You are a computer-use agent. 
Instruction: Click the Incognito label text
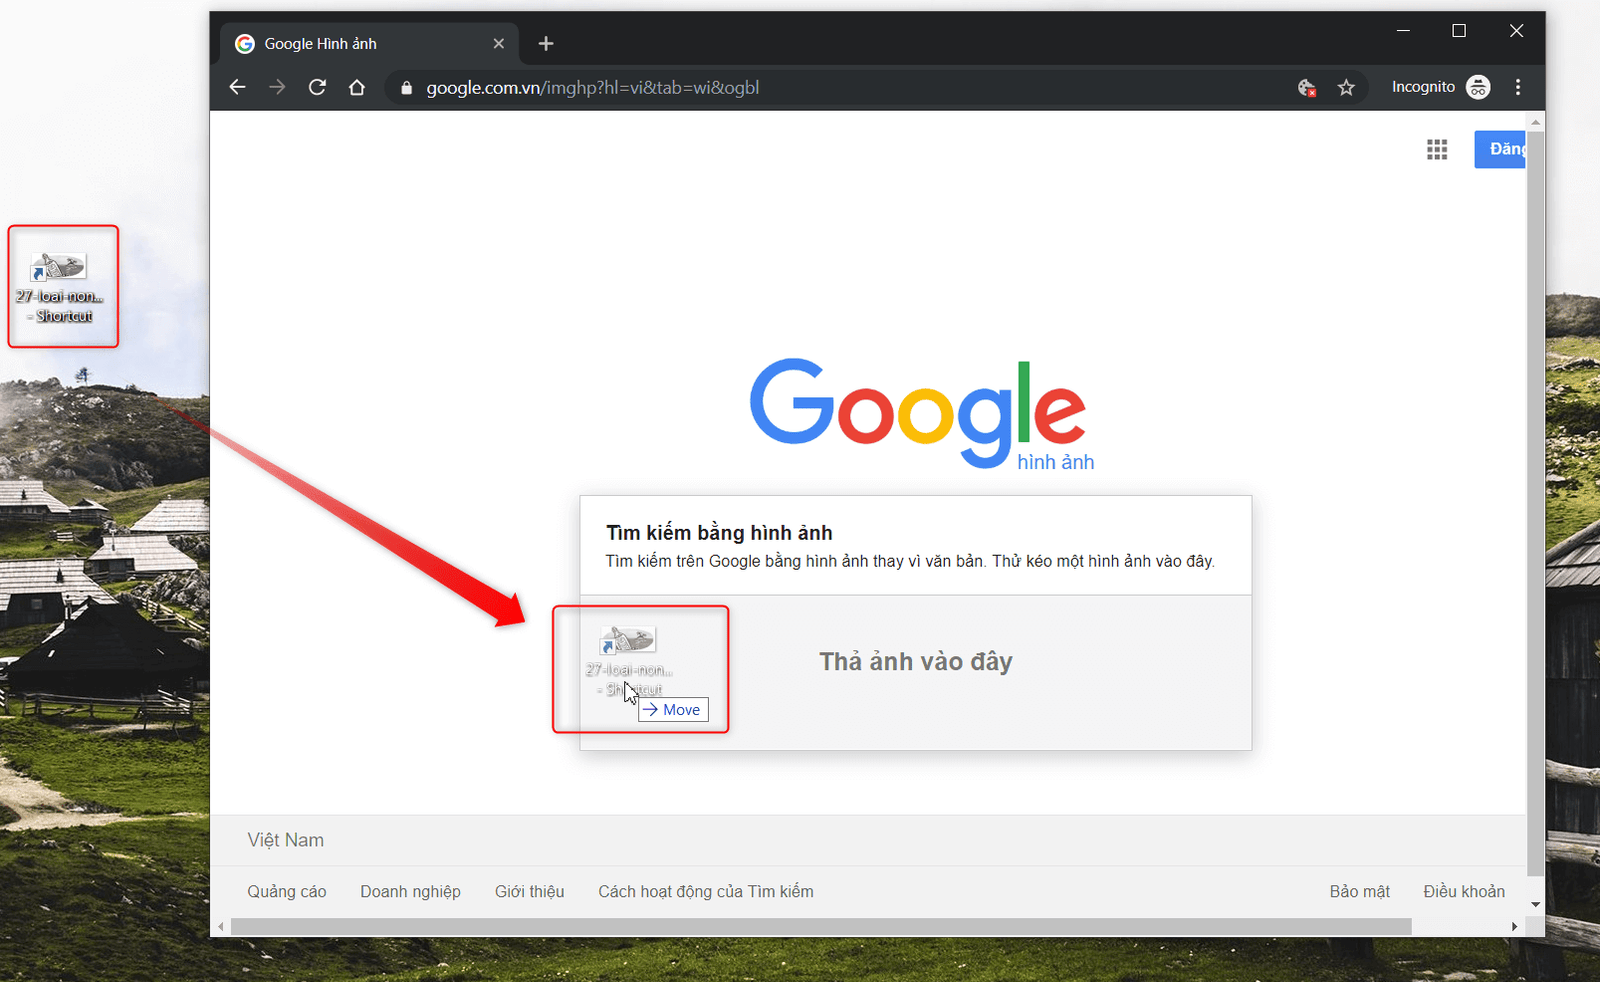(x=1423, y=87)
